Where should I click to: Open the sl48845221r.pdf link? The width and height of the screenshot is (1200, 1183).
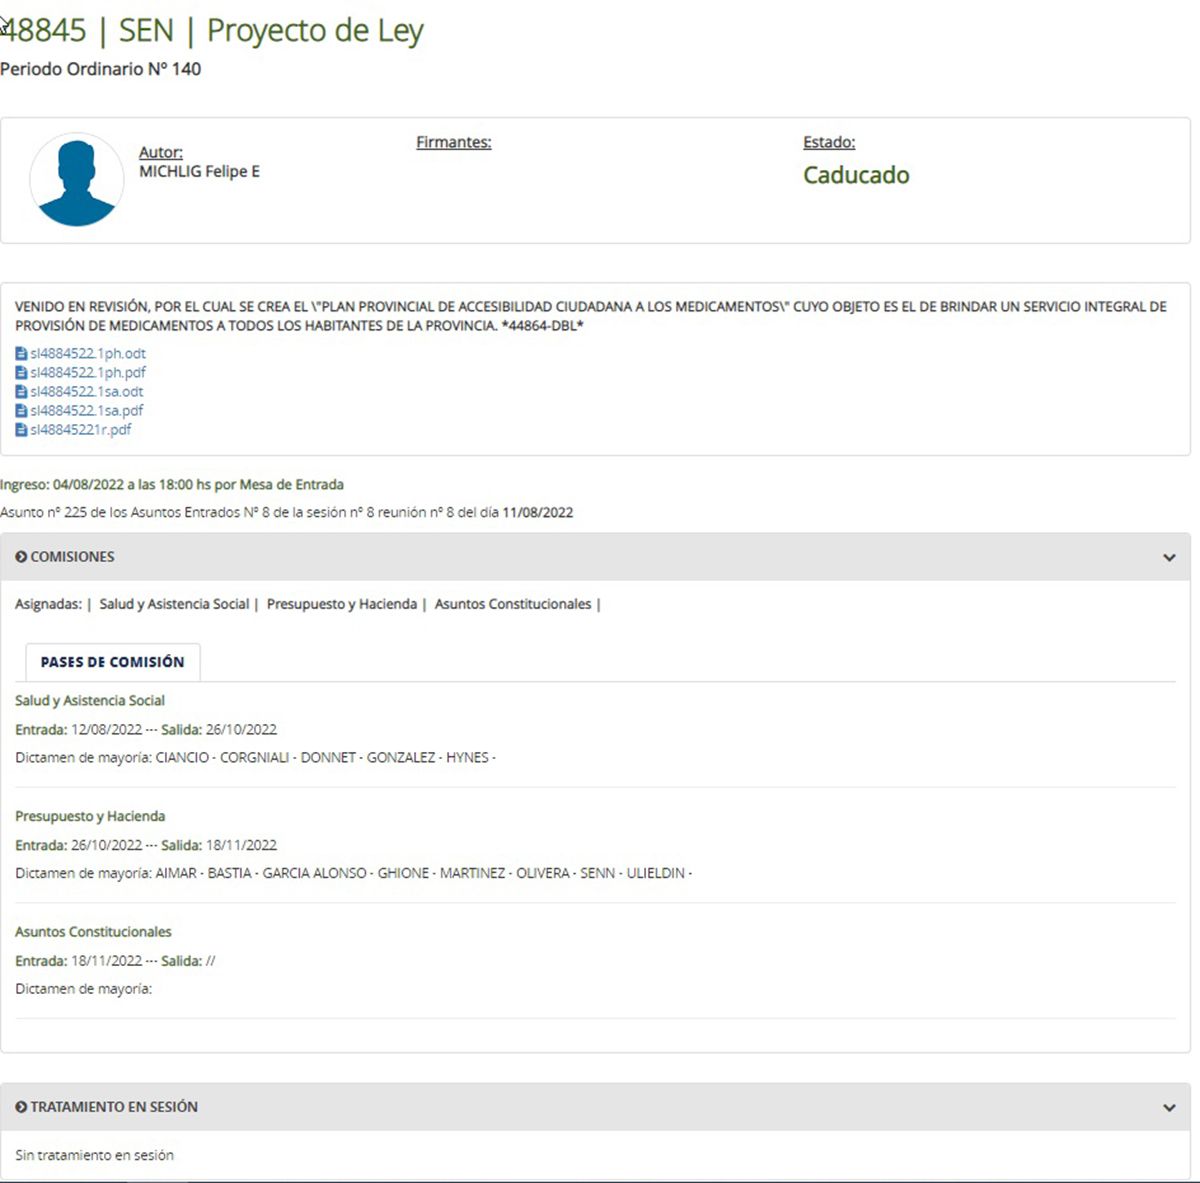[81, 430]
